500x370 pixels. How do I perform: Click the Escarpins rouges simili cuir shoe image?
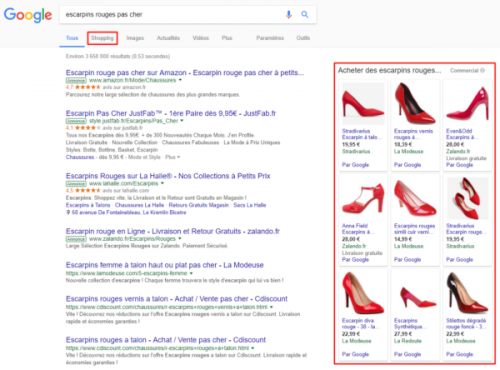tap(415, 198)
